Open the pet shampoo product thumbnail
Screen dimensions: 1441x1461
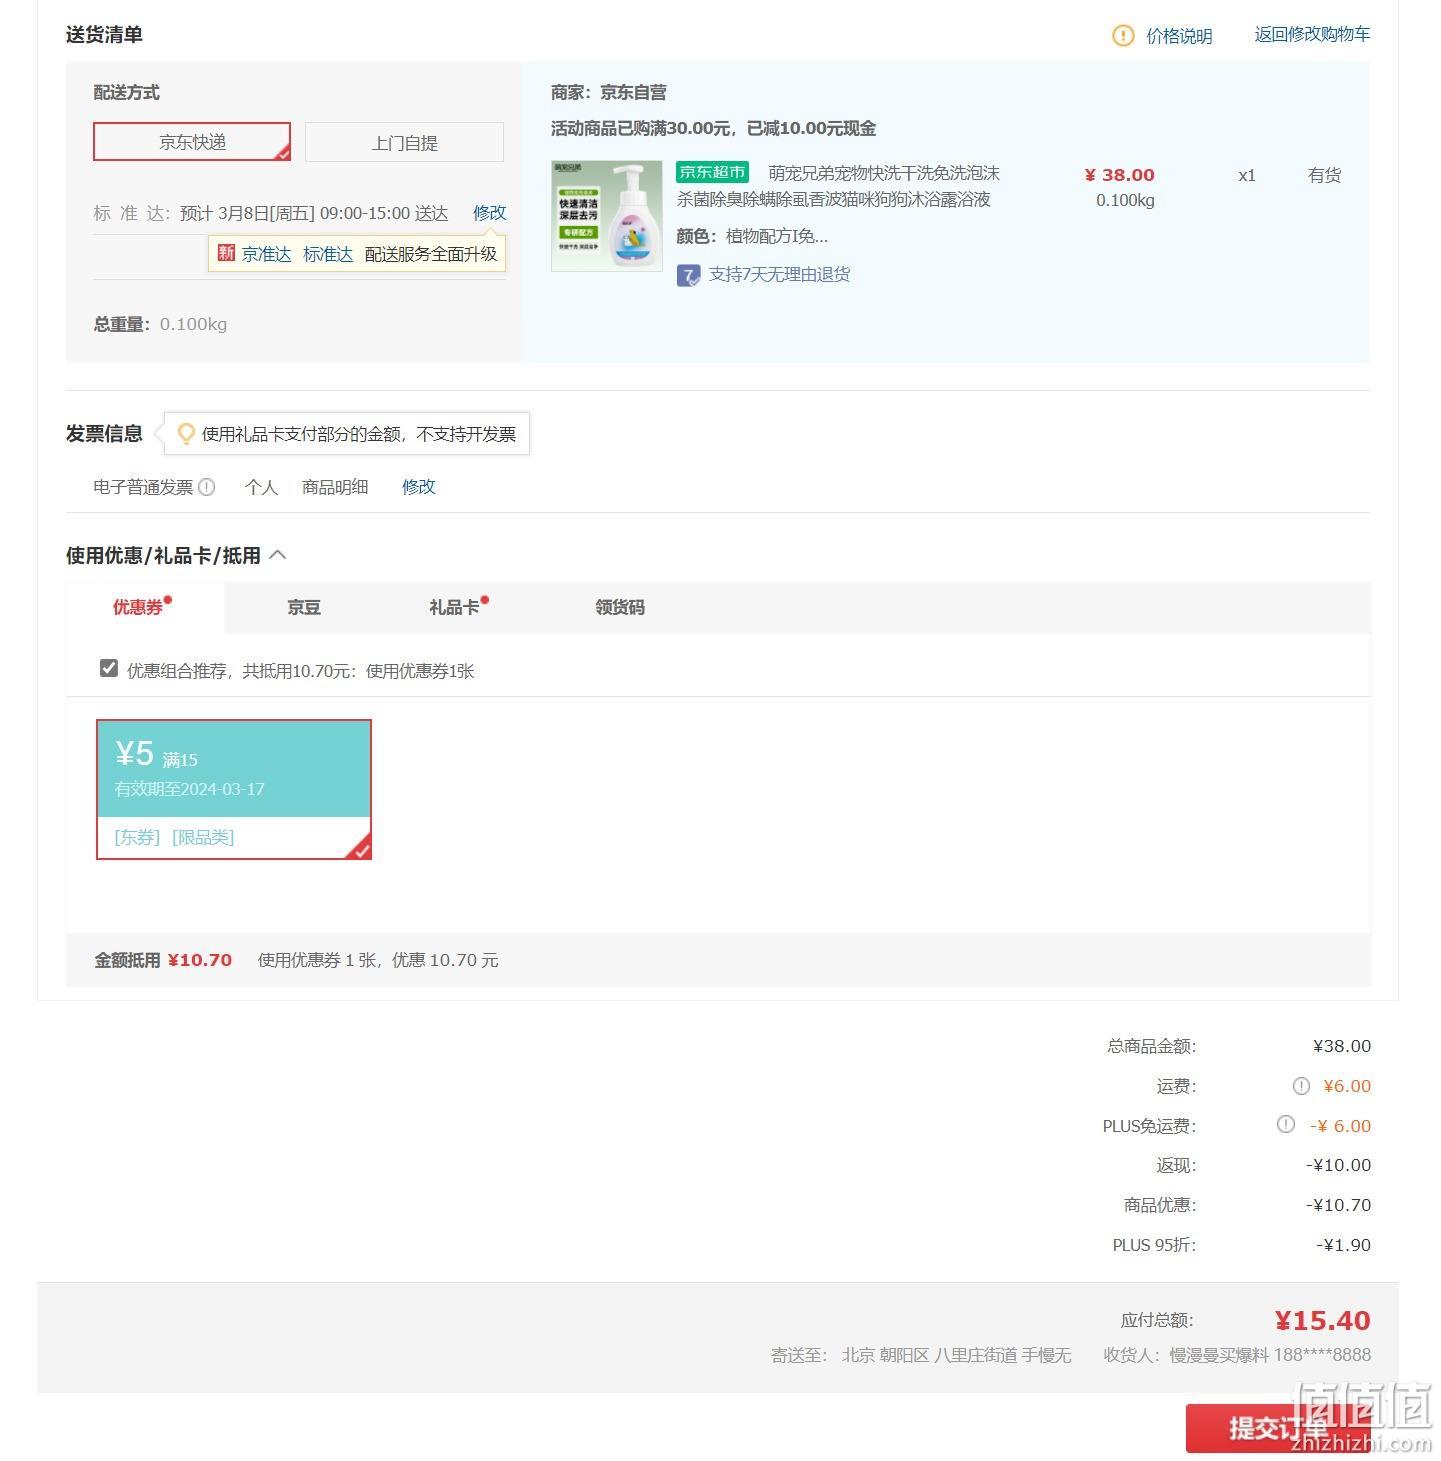click(x=607, y=216)
